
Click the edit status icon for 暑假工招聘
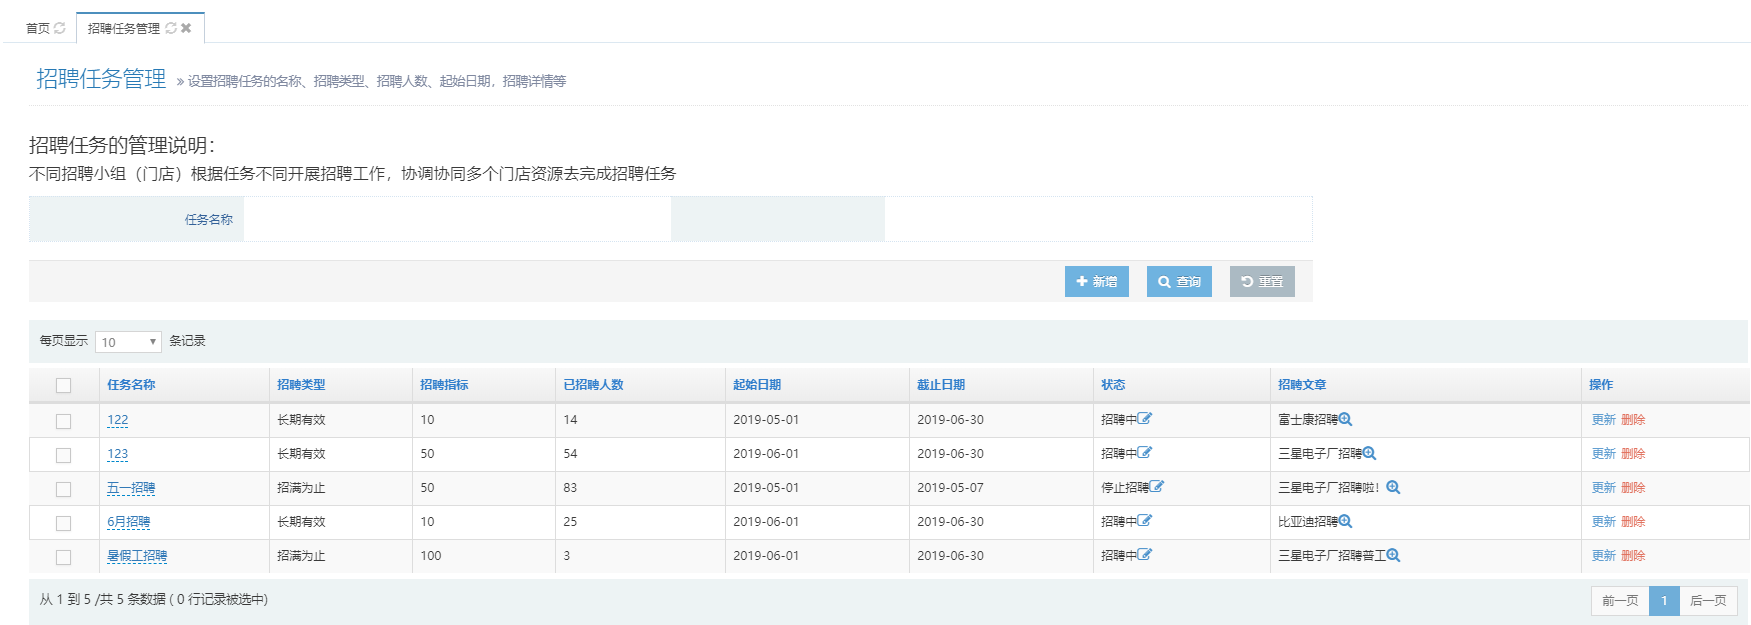[1145, 555]
